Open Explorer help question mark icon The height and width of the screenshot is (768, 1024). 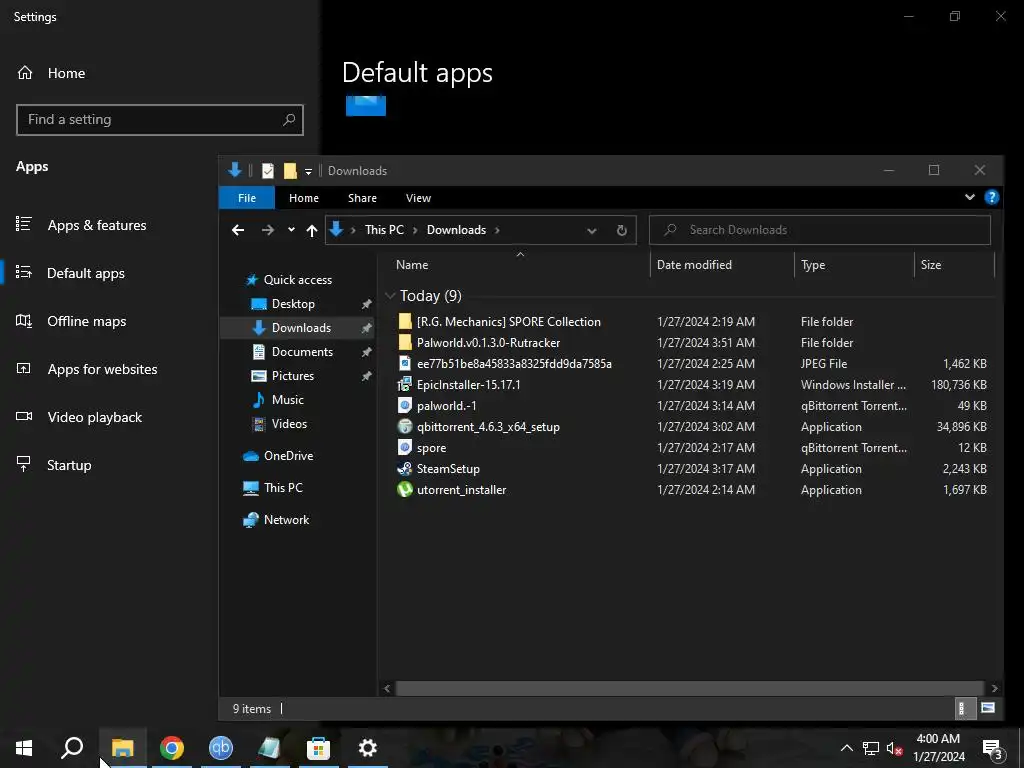tap(991, 197)
